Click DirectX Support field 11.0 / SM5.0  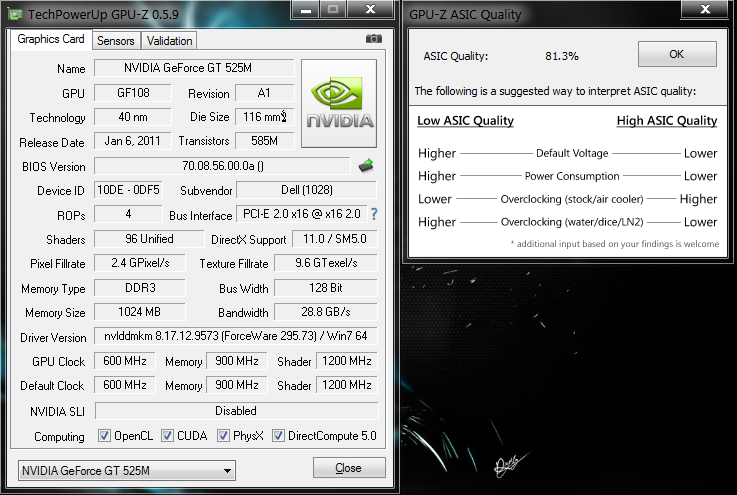click(335, 239)
